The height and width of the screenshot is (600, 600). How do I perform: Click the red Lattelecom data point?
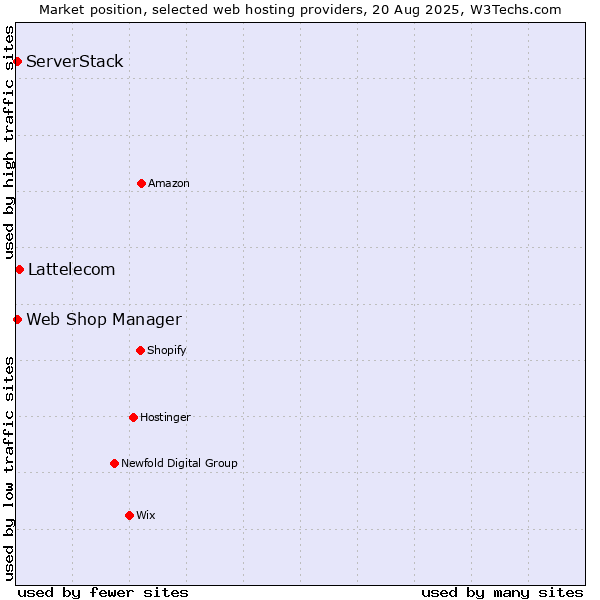pos(20,270)
